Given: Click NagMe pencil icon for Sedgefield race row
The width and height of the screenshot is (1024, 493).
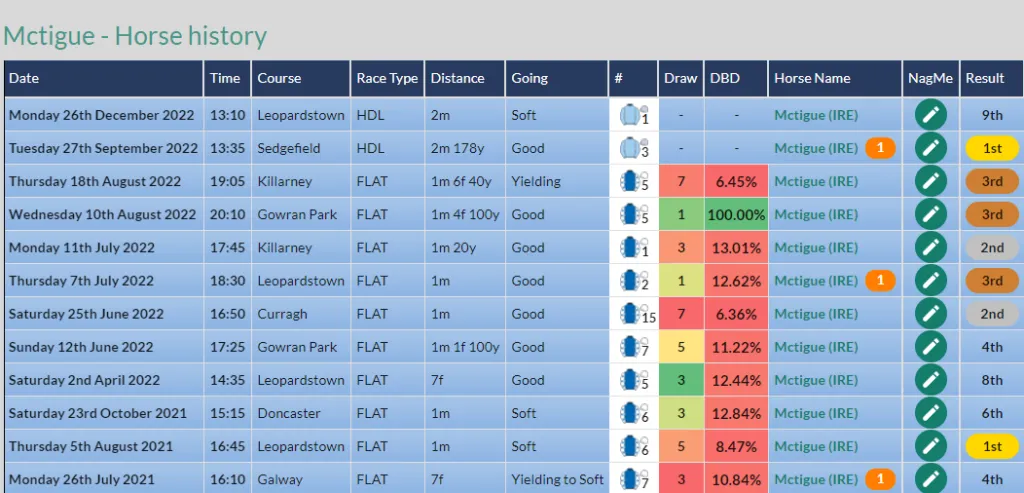Looking at the screenshot, I should point(931,148).
